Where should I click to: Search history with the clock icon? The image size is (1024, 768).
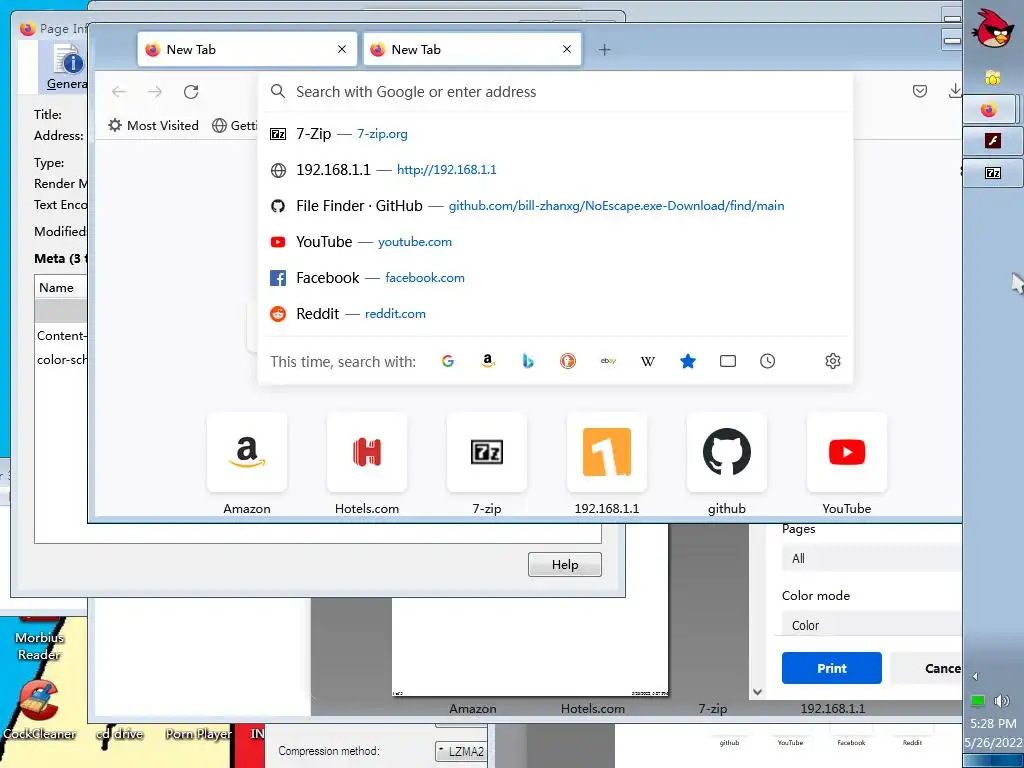[x=767, y=361]
